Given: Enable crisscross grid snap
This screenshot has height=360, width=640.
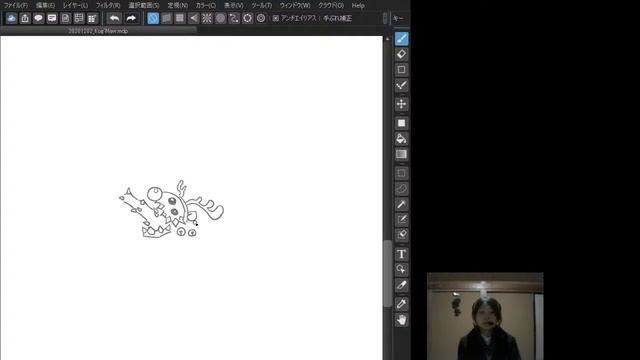Looking at the screenshot, I should tap(180, 18).
